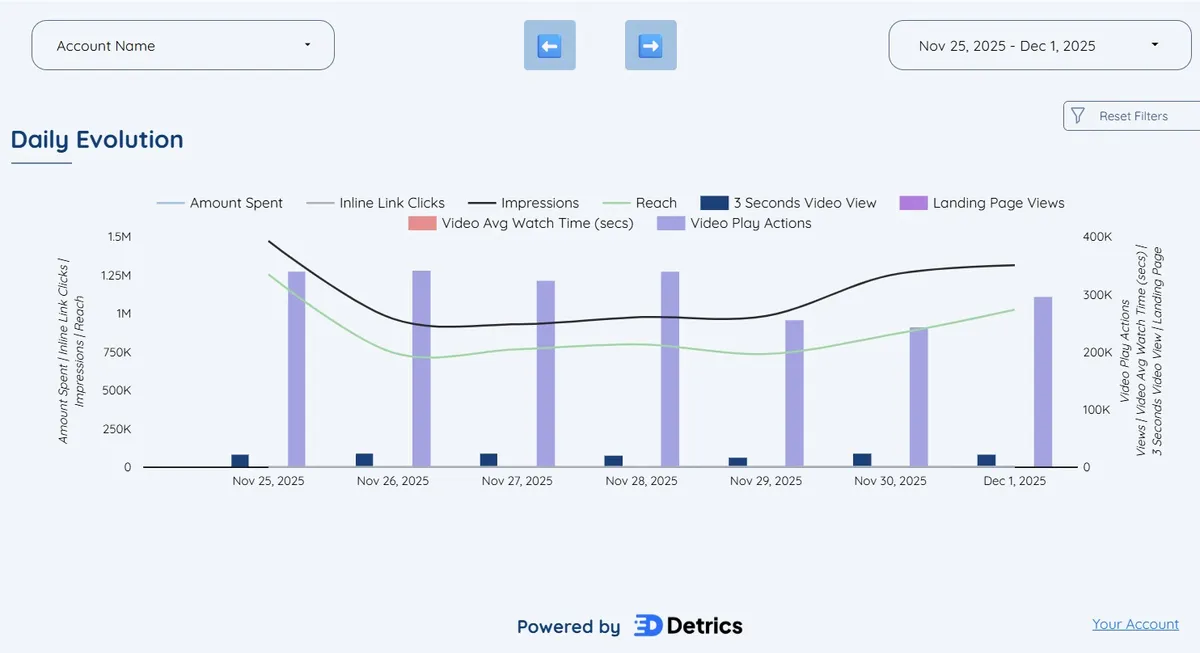1200x653 pixels.
Task: Toggle the Impressions series in the legend
Action: [x=539, y=202]
